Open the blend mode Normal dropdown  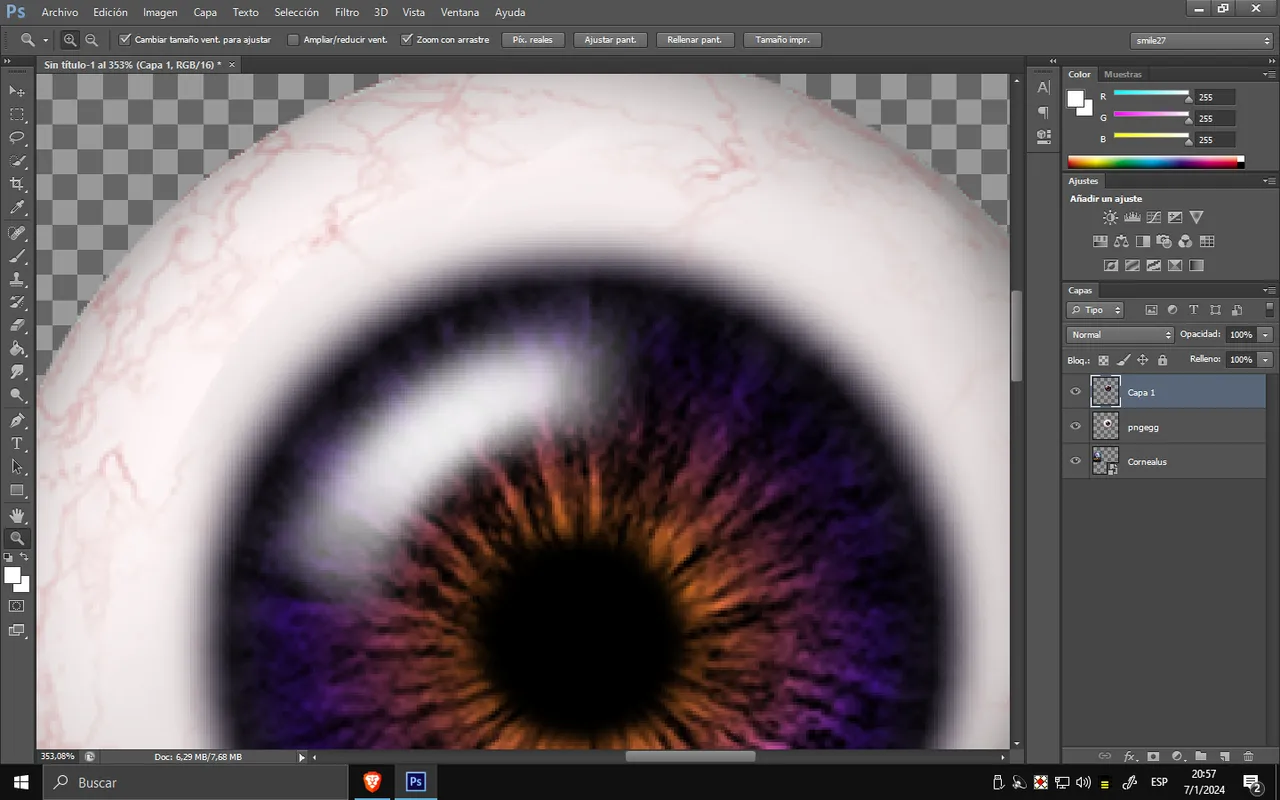click(x=1120, y=335)
